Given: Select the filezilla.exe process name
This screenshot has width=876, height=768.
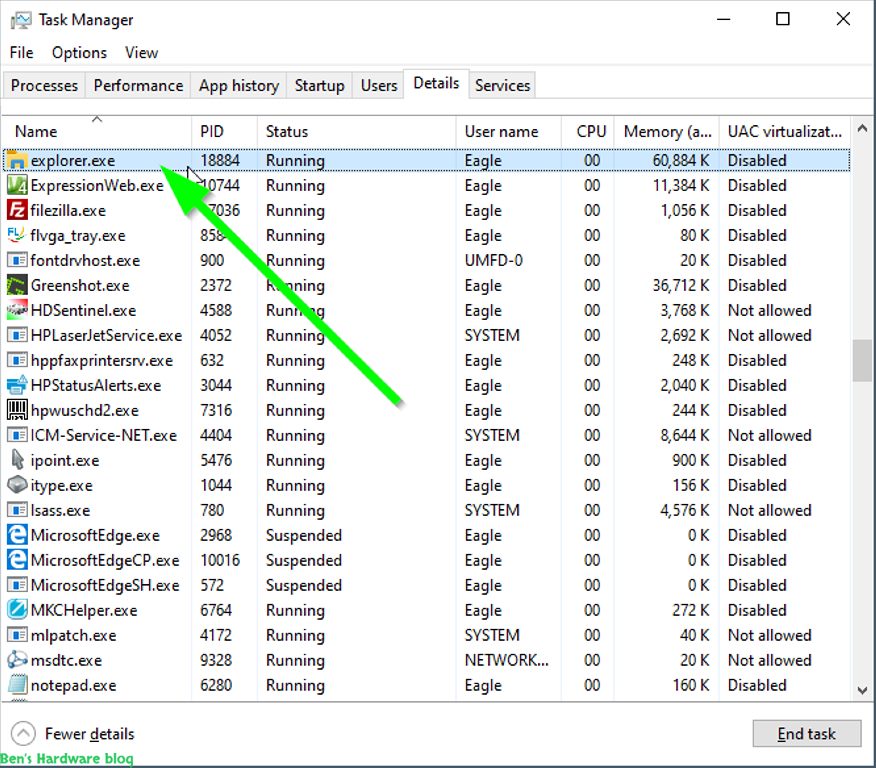Looking at the screenshot, I should click(x=68, y=211).
